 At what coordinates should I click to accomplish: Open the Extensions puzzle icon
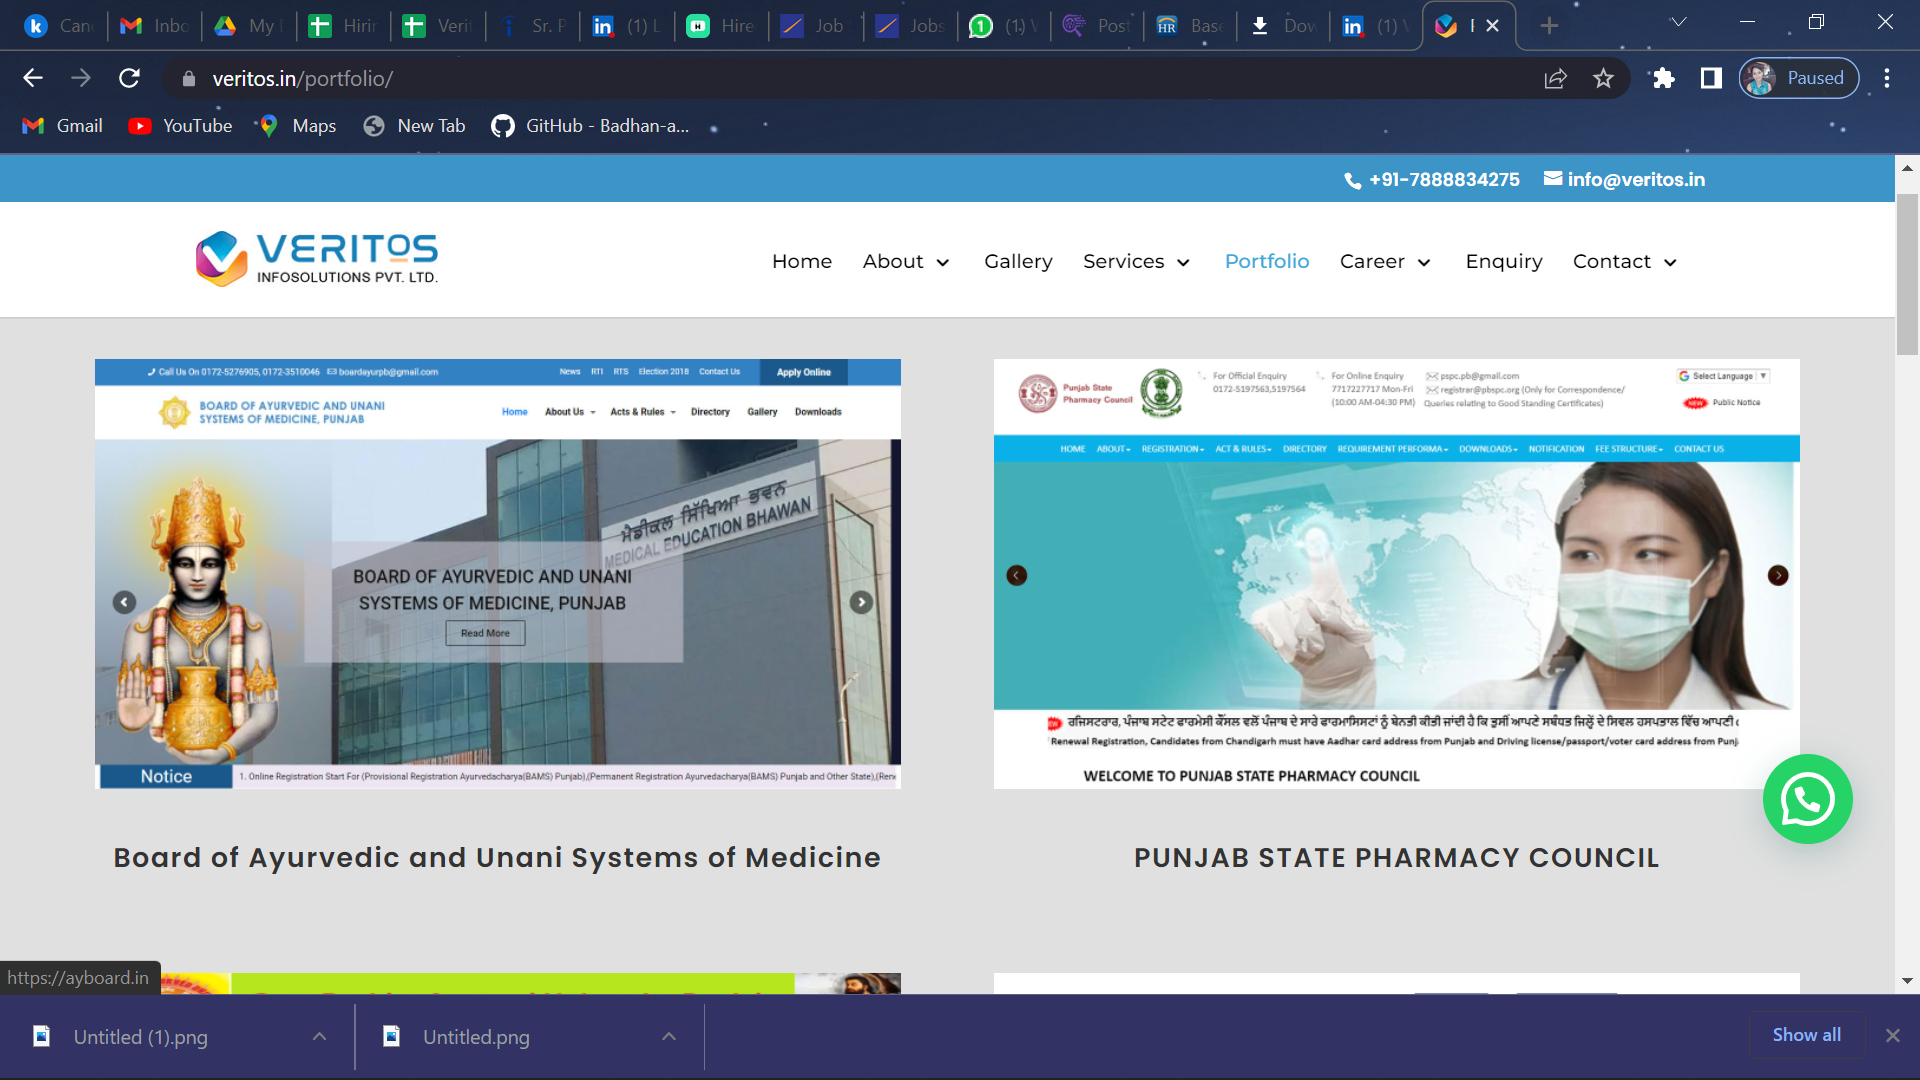(x=1663, y=78)
